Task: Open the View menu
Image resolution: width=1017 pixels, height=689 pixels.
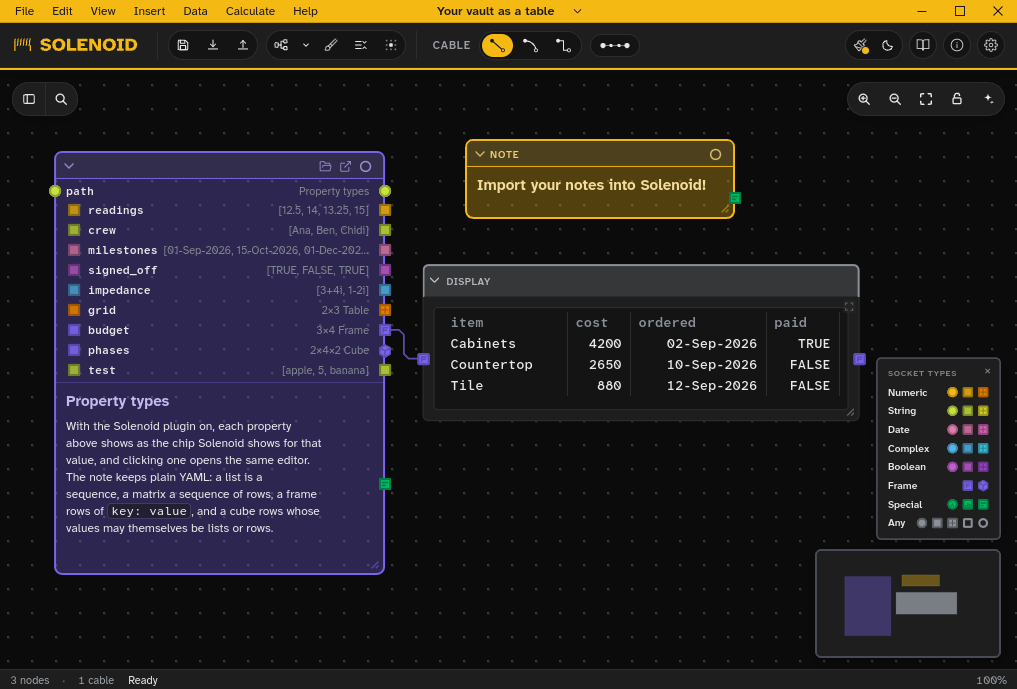Action: (102, 11)
